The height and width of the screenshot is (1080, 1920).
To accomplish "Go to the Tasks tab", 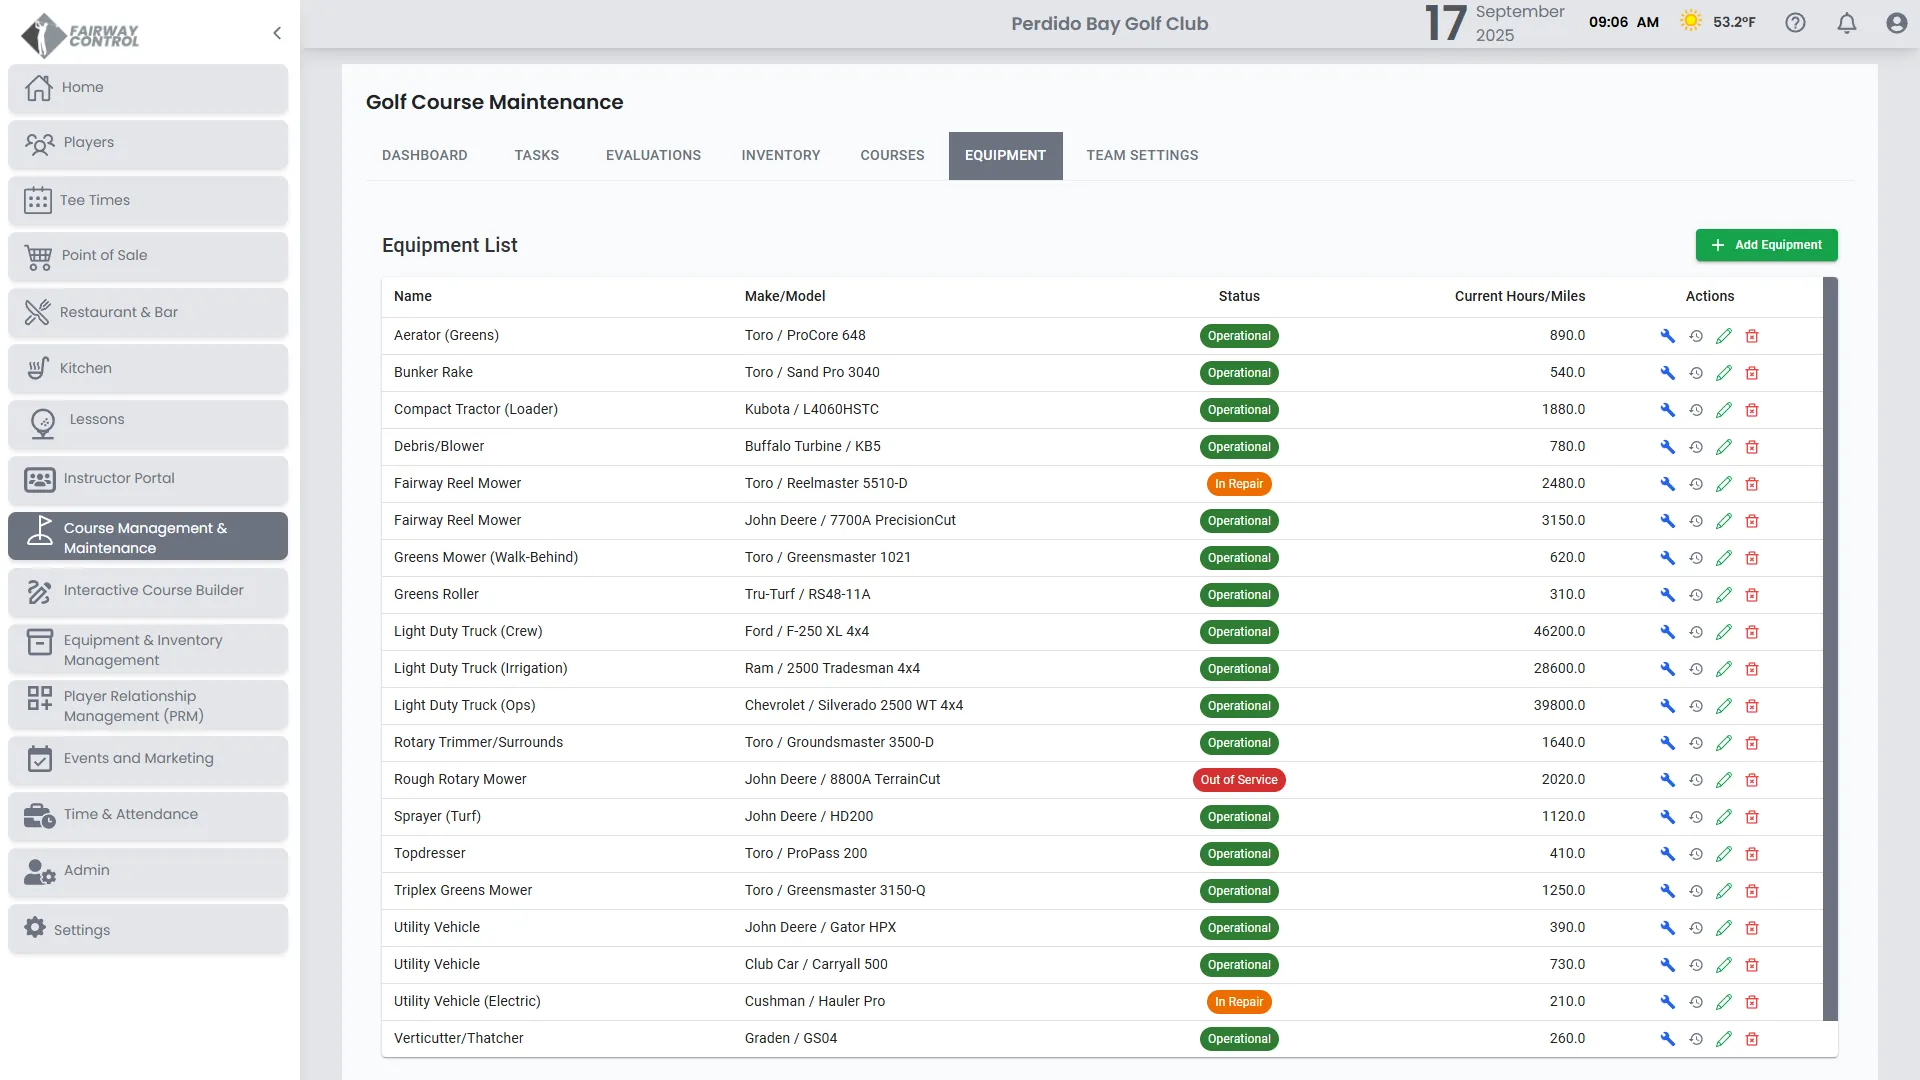I will click(x=536, y=155).
